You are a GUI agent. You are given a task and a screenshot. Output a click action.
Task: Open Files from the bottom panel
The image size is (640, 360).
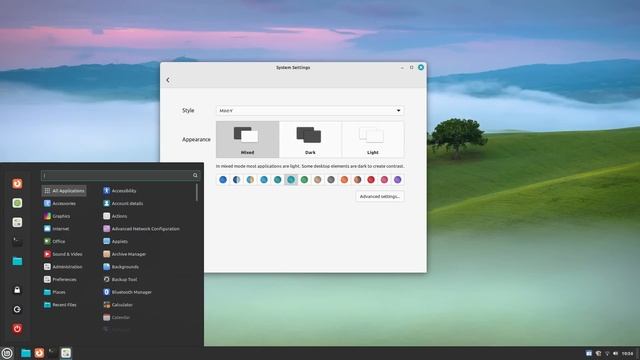point(26,353)
